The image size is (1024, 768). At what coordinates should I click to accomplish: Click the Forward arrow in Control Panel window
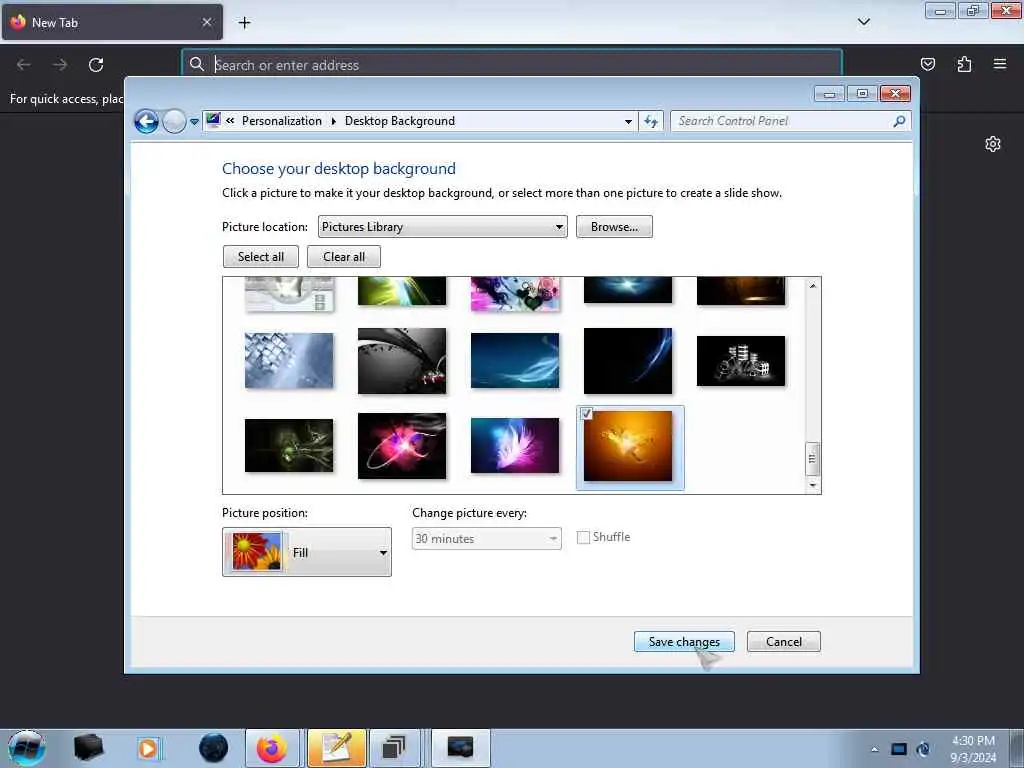tap(174, 121)
